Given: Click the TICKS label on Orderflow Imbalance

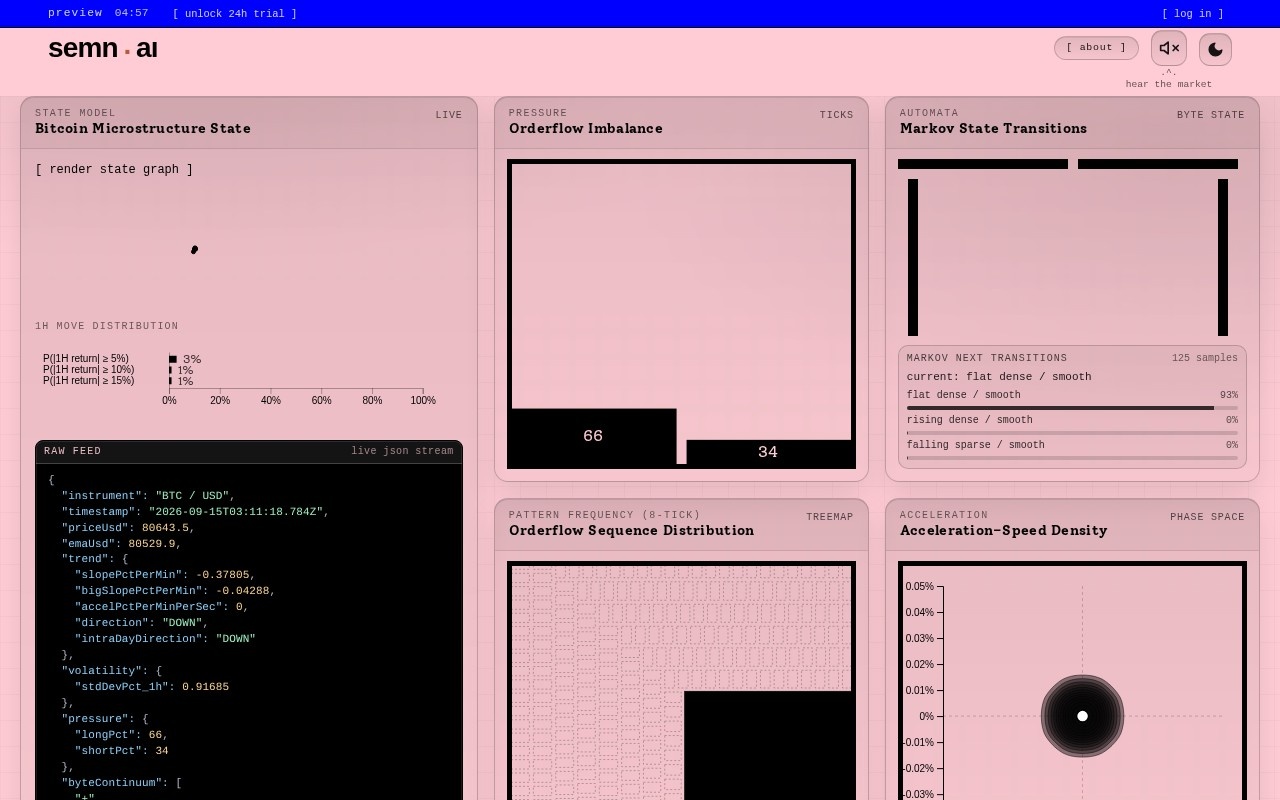Looking at the screenshot, I should coord(837,115).
